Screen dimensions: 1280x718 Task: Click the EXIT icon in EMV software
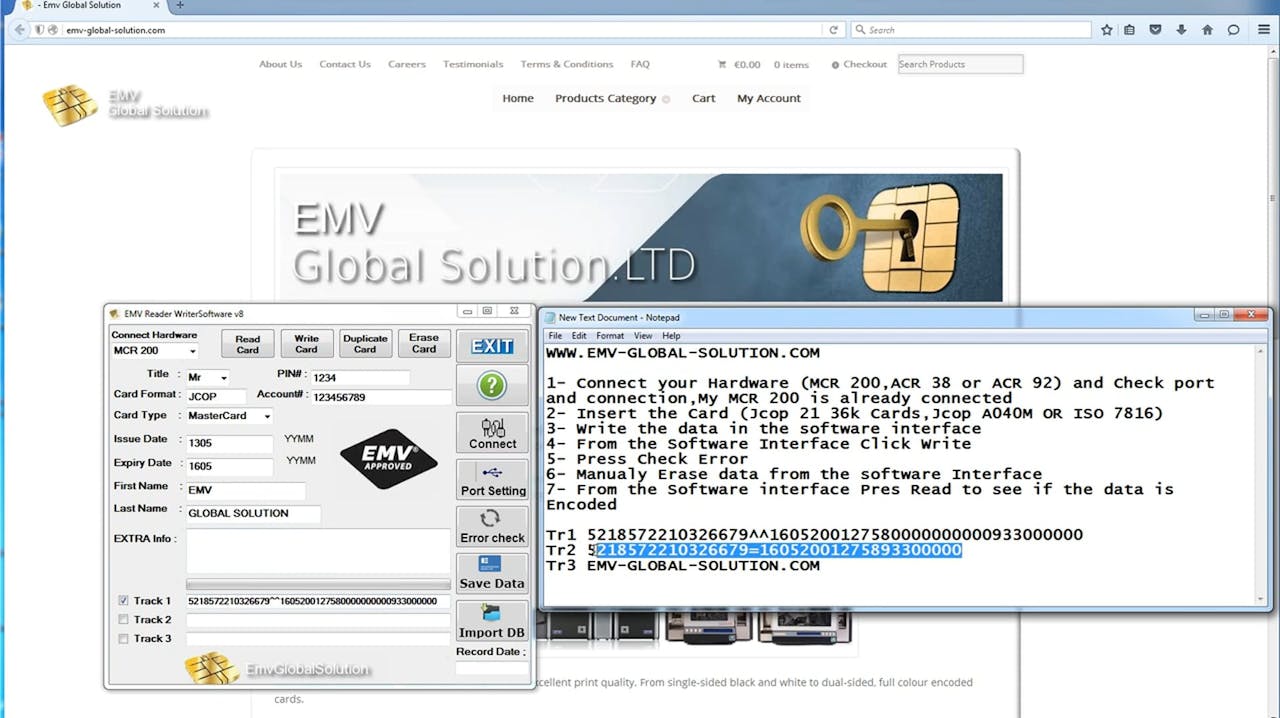tap(491, 345)
